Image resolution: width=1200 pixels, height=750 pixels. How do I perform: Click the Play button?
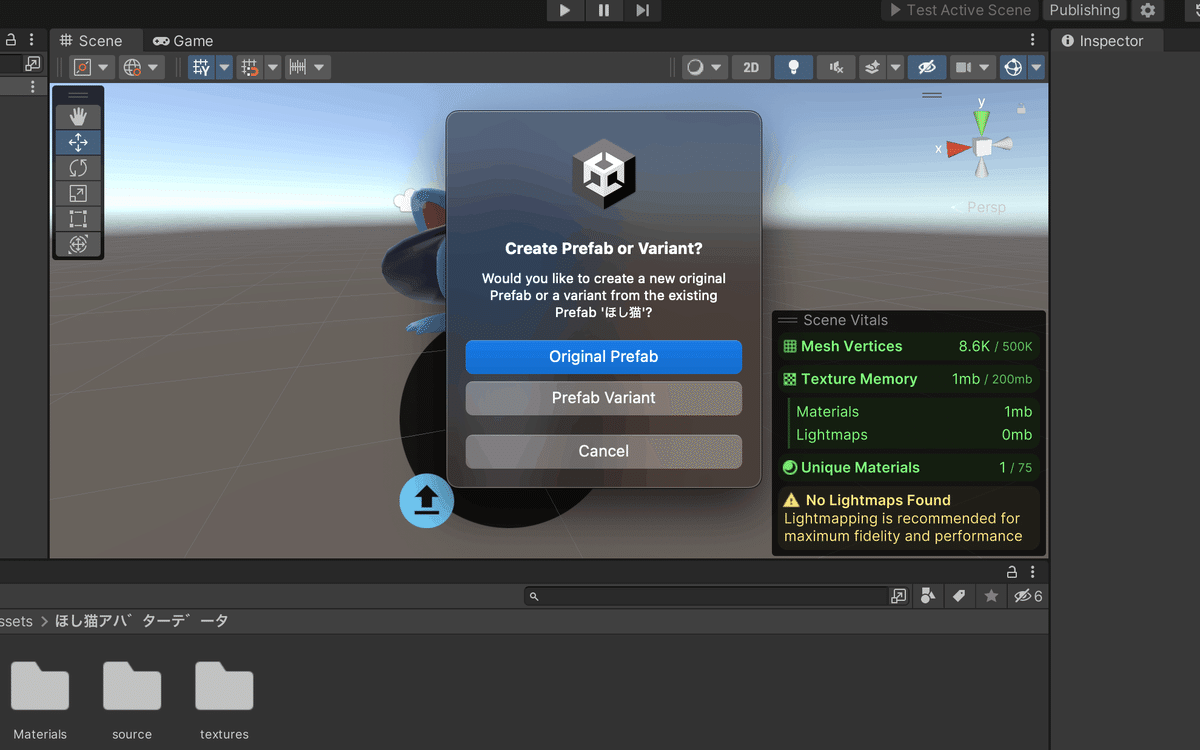565,10
